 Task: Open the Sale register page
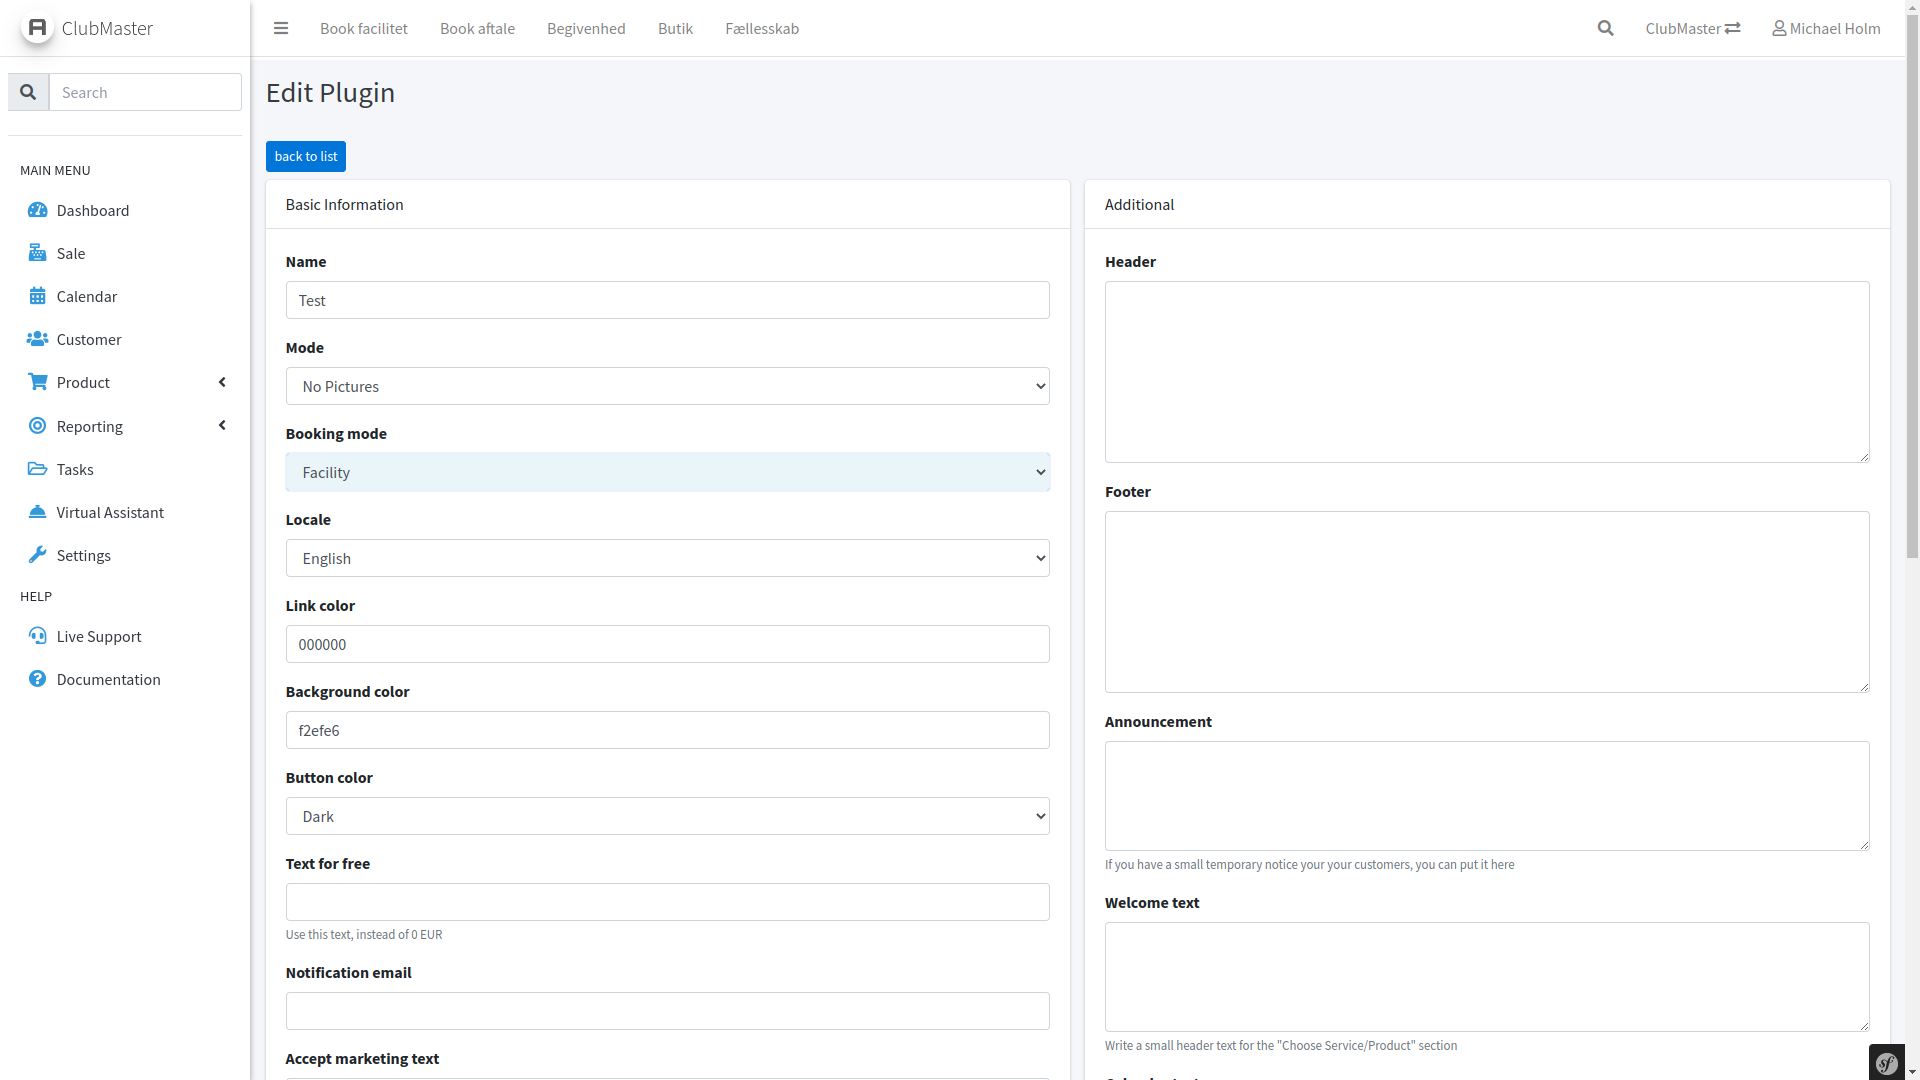click(x=70, y=253)
